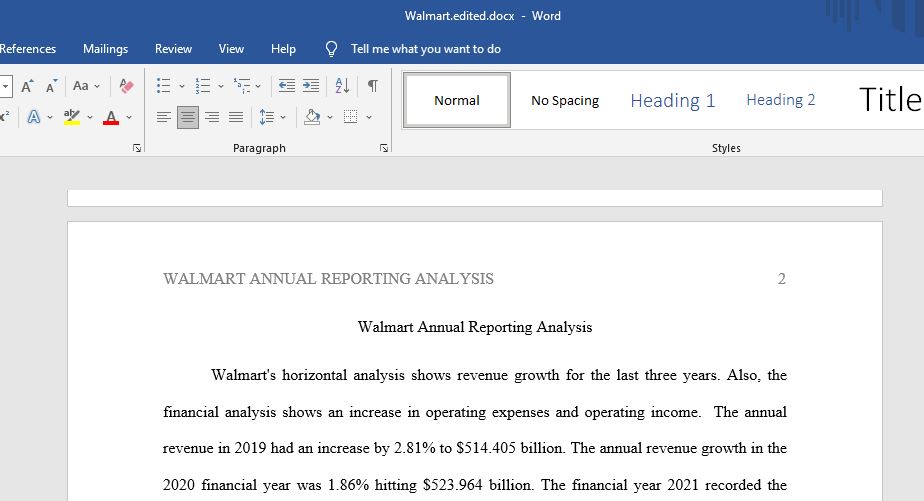Screen dimensions: 924x501
Task: Expand the shading color dropdown arrow
Action: [329, 117]
